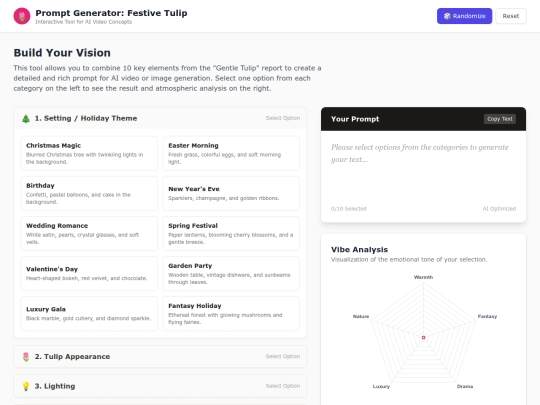Click the pink tulip logo icon
Viewport: 540px width, 405px height.
click(22, 16)
